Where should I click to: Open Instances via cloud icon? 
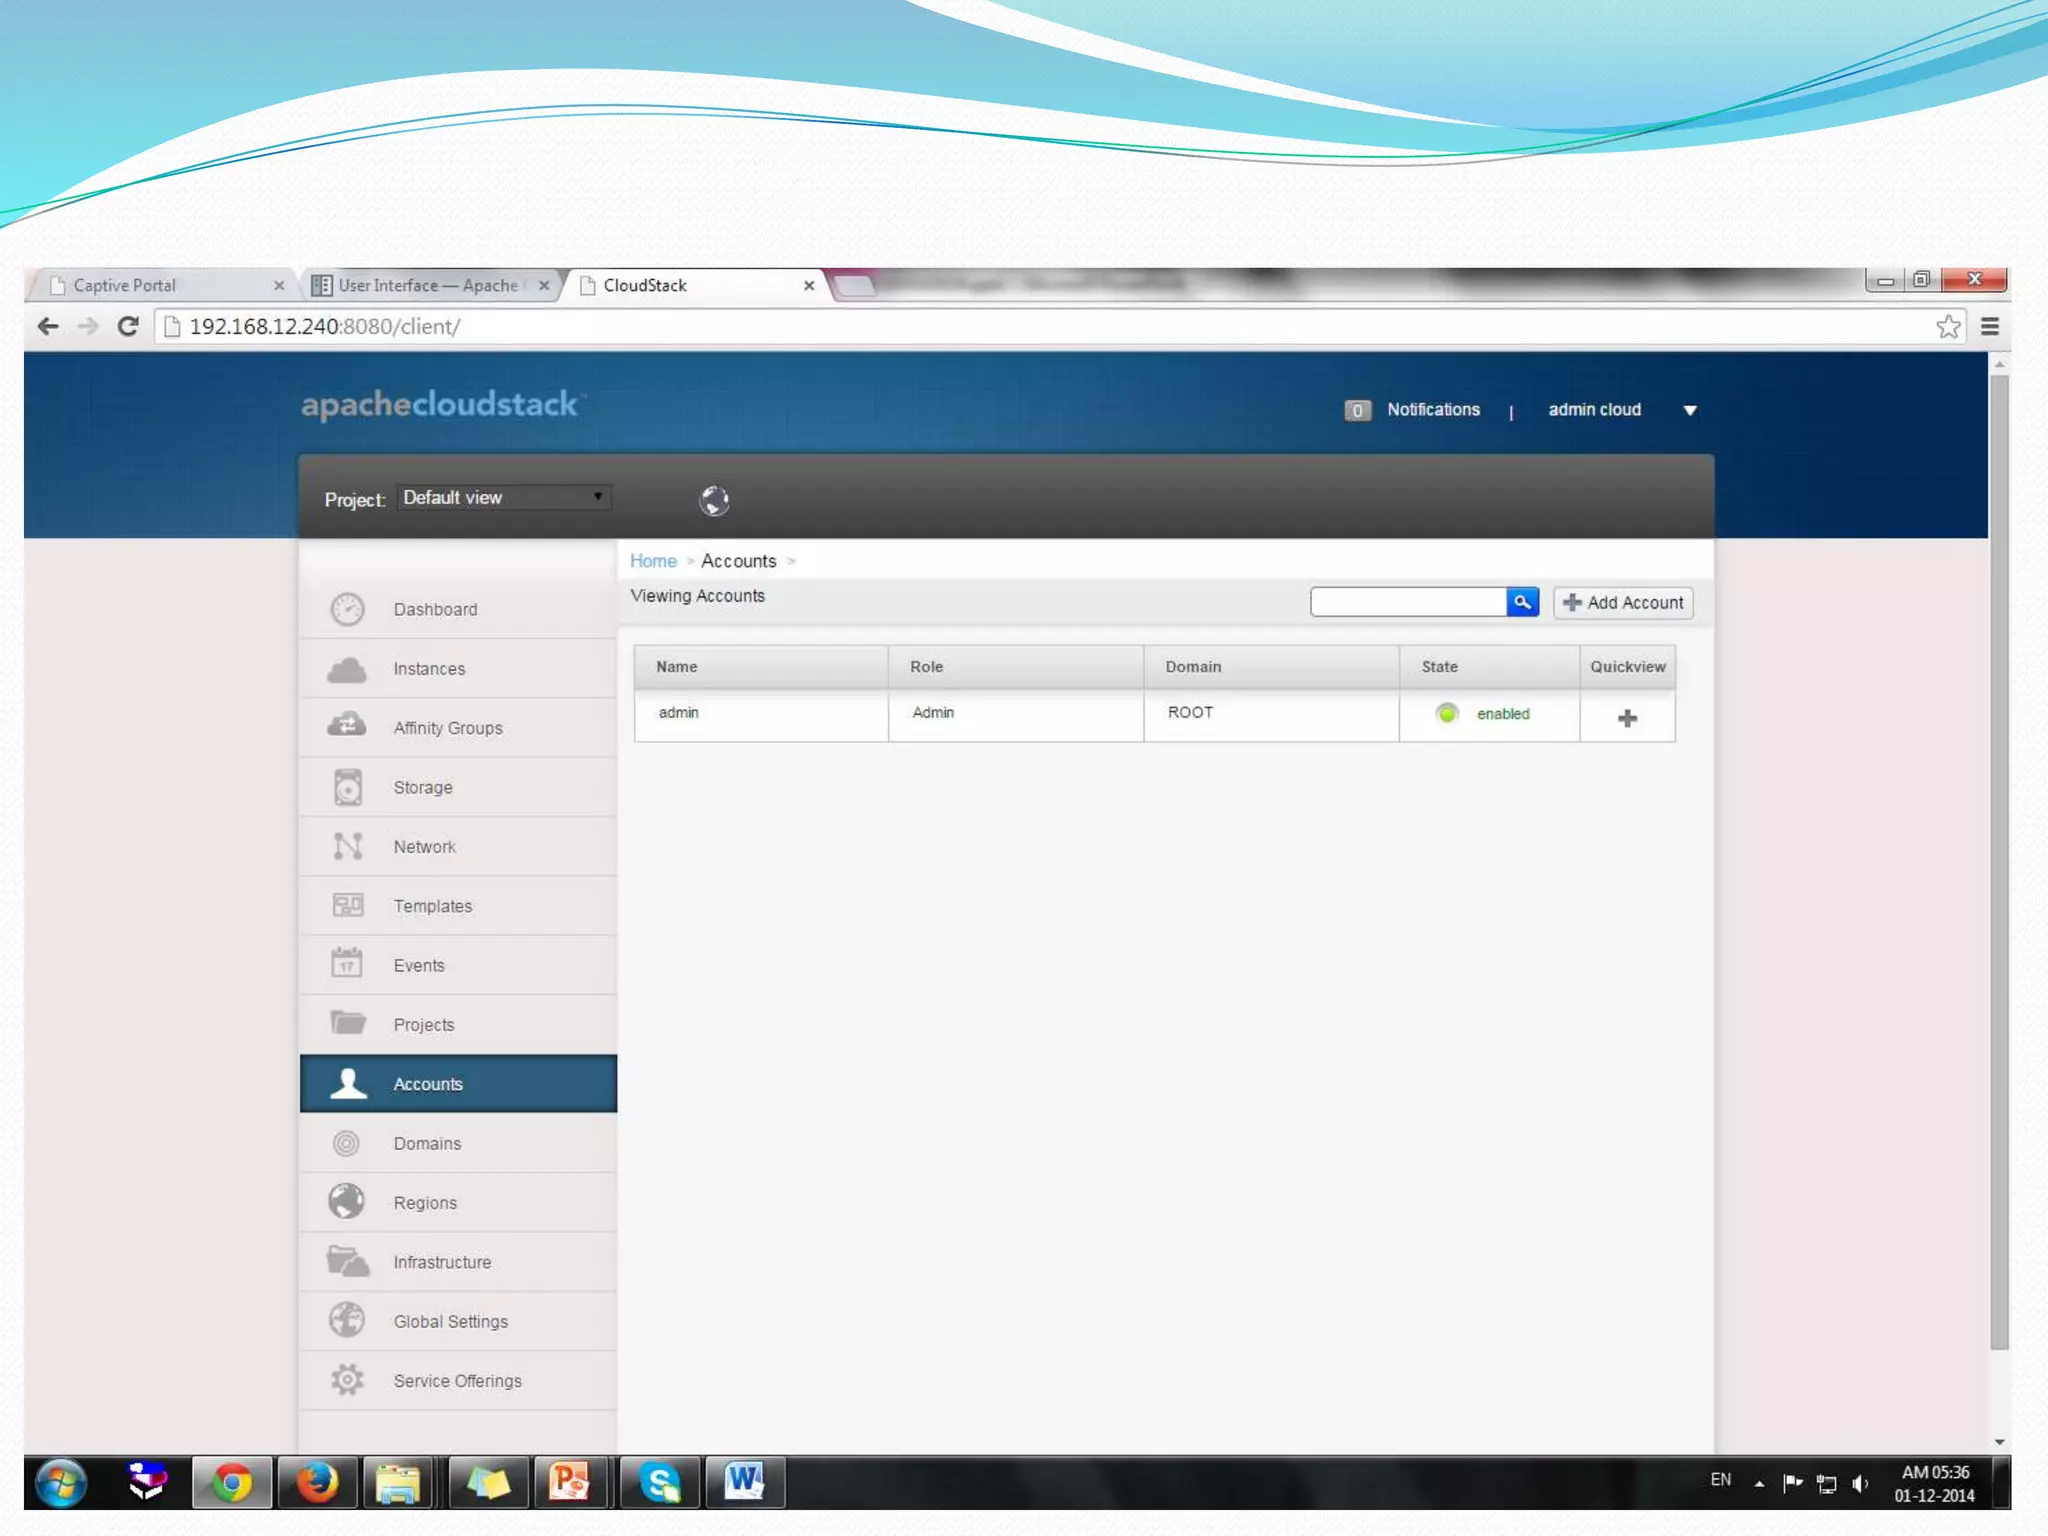[347, 669]
